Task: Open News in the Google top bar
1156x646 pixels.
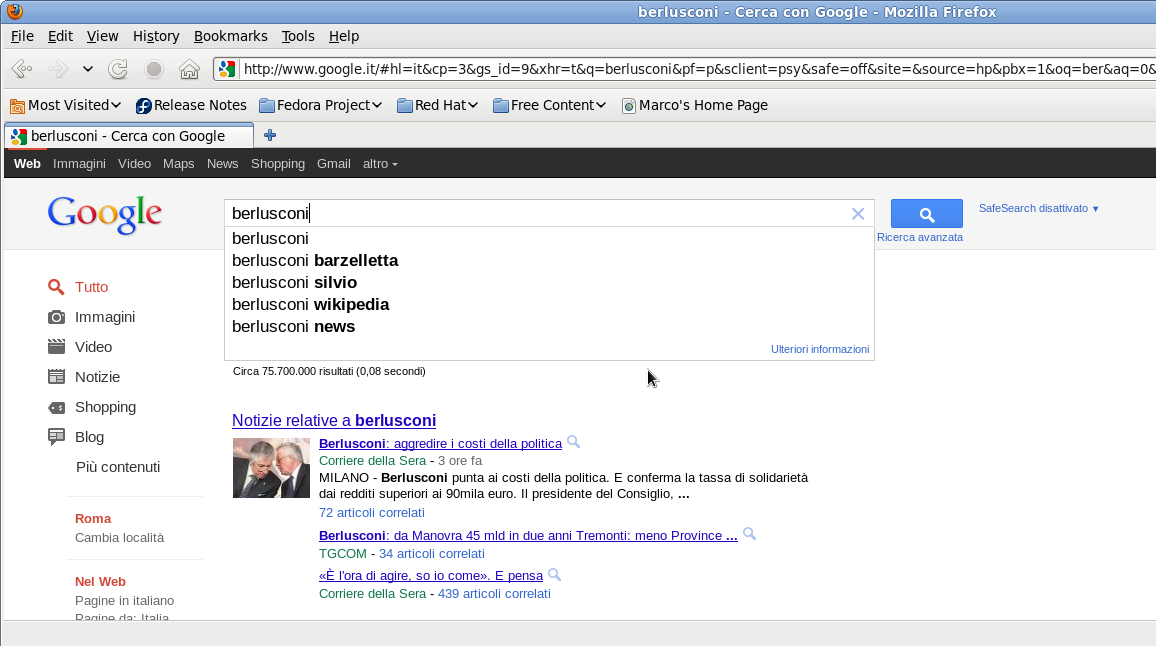Action: coord(223,164)
